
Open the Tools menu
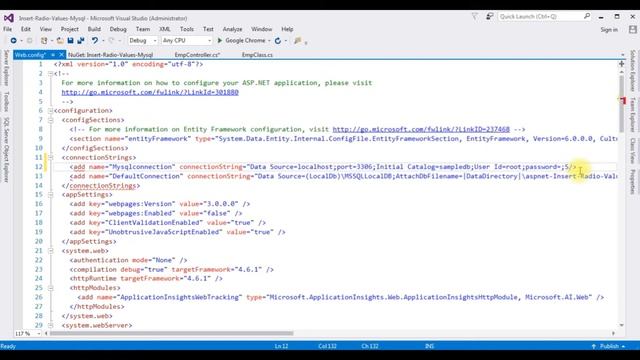pyautogui.click(x=187, y=29)
